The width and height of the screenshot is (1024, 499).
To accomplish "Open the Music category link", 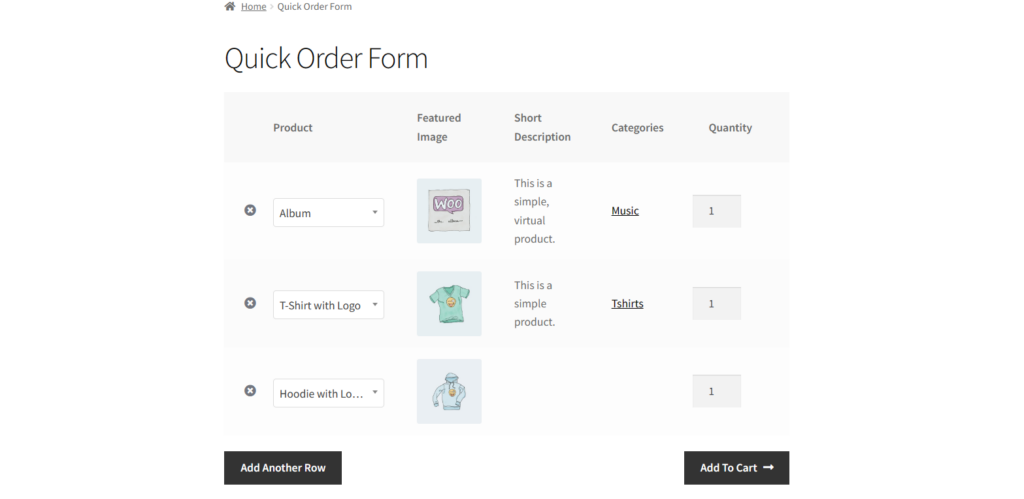I will pyautogui.click(x=625, y=211).
